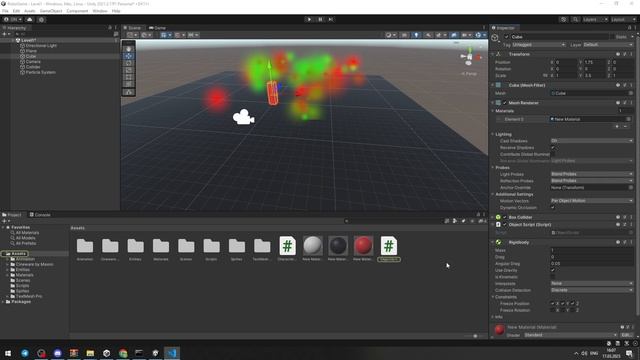Select Particle System in Hierarchy
640x360 pixels.
point(40,72)
